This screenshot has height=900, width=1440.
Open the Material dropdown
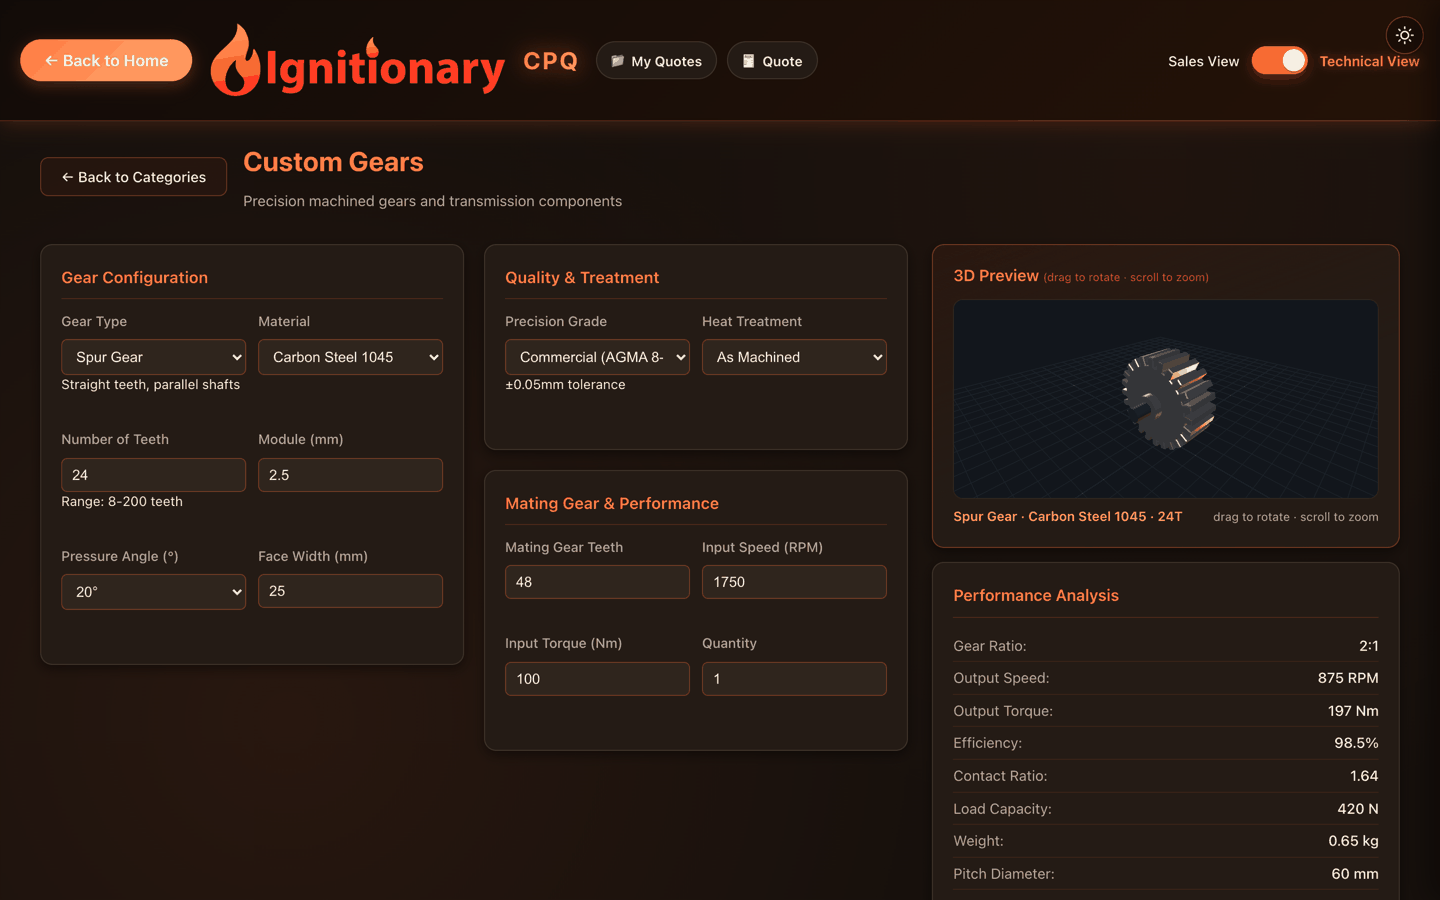pos(350,357)
